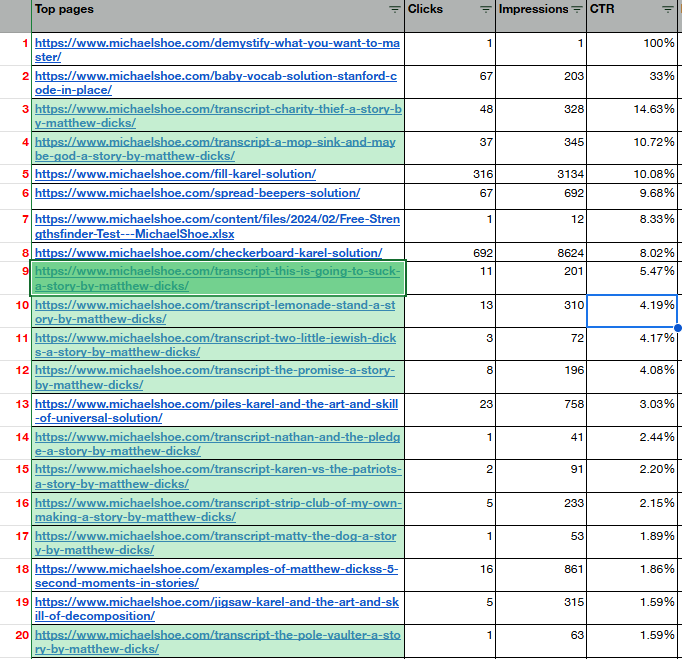This screenshot has width=682, height=659.
Task: Select row number 5 header
Action: click(x=24, y=173)
